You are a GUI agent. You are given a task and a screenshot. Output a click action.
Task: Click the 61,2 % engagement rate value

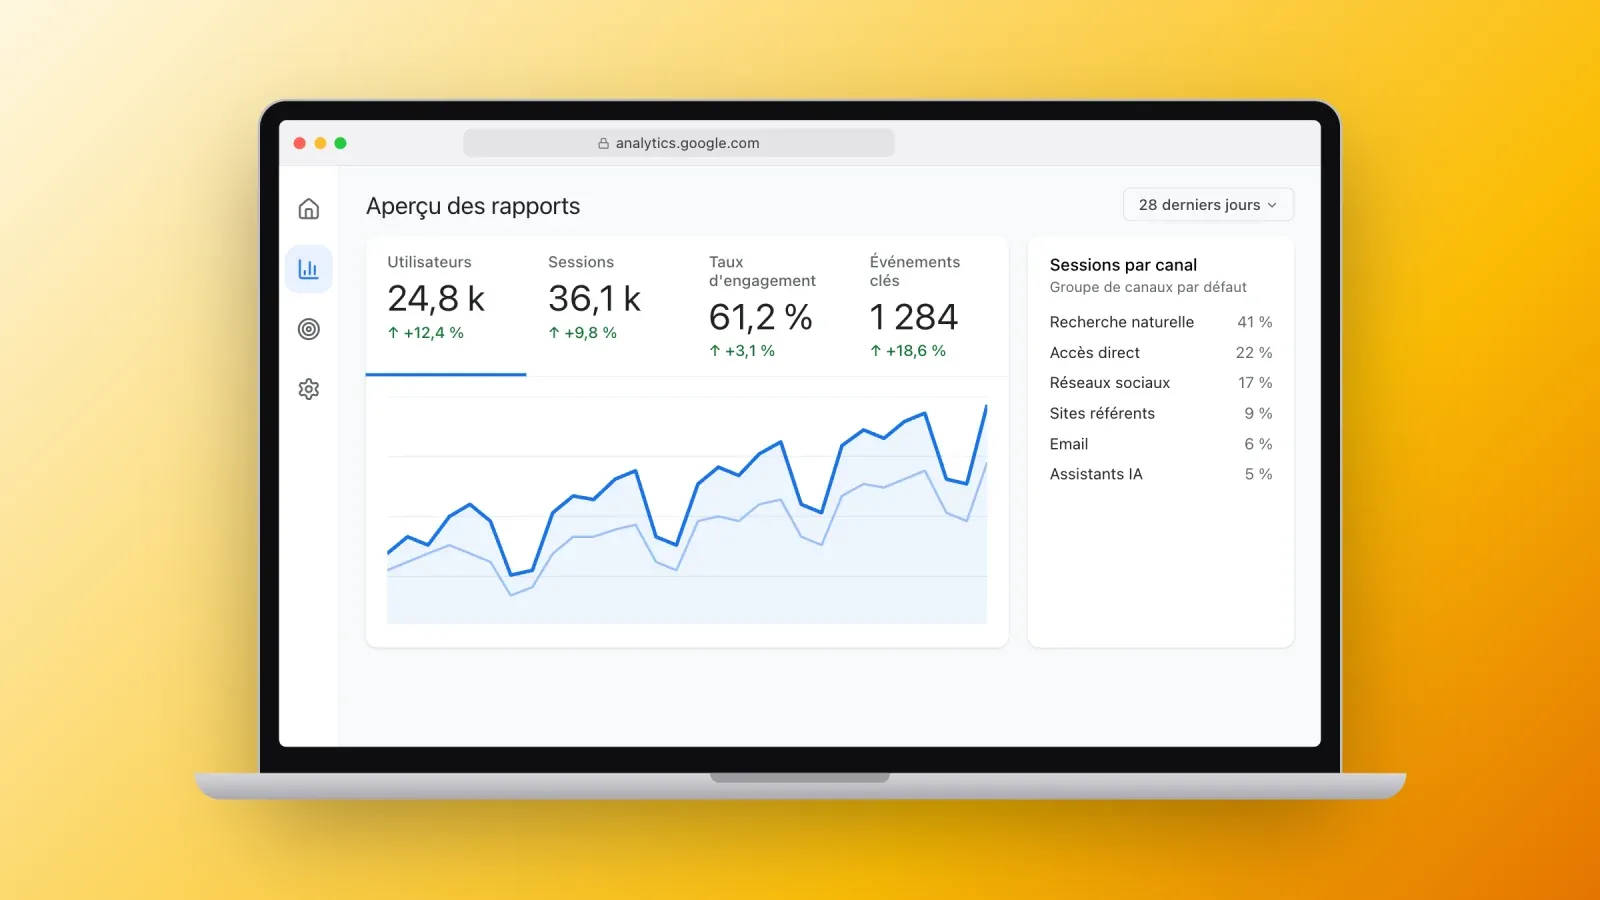click(761, 318)
